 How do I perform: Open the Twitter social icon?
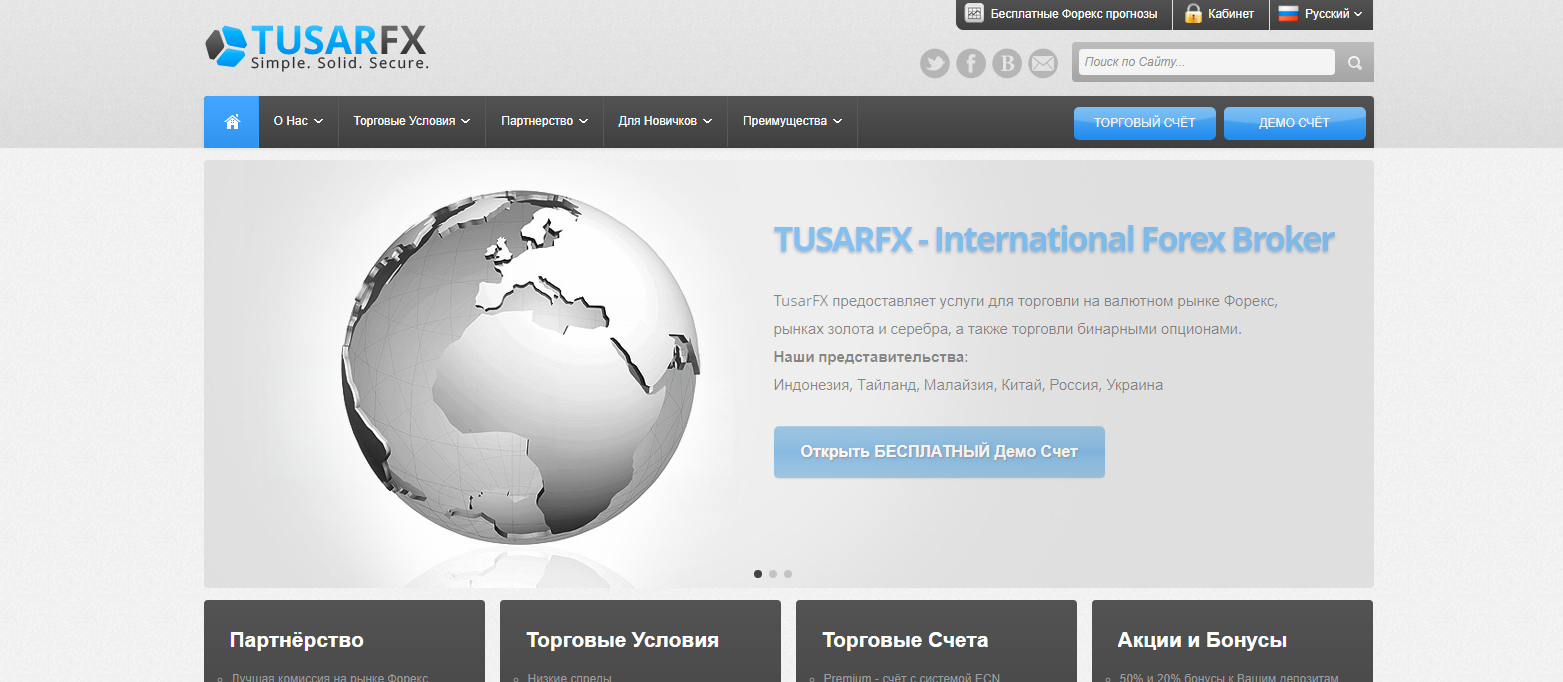click(x=934, y=64)
